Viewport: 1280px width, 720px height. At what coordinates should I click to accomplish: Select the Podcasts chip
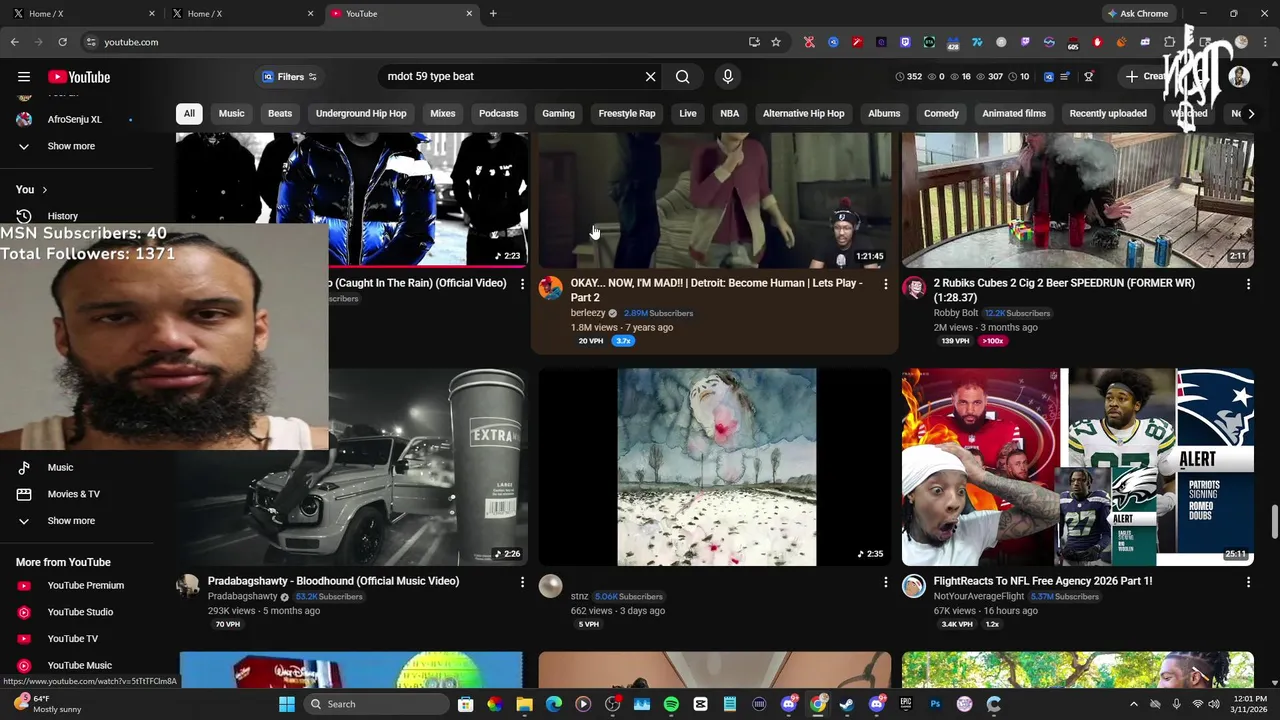point(498,113)
